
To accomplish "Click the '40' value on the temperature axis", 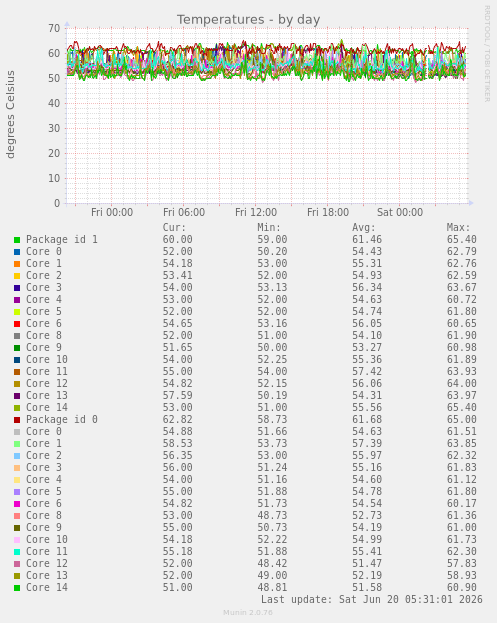I will (54, 103).
